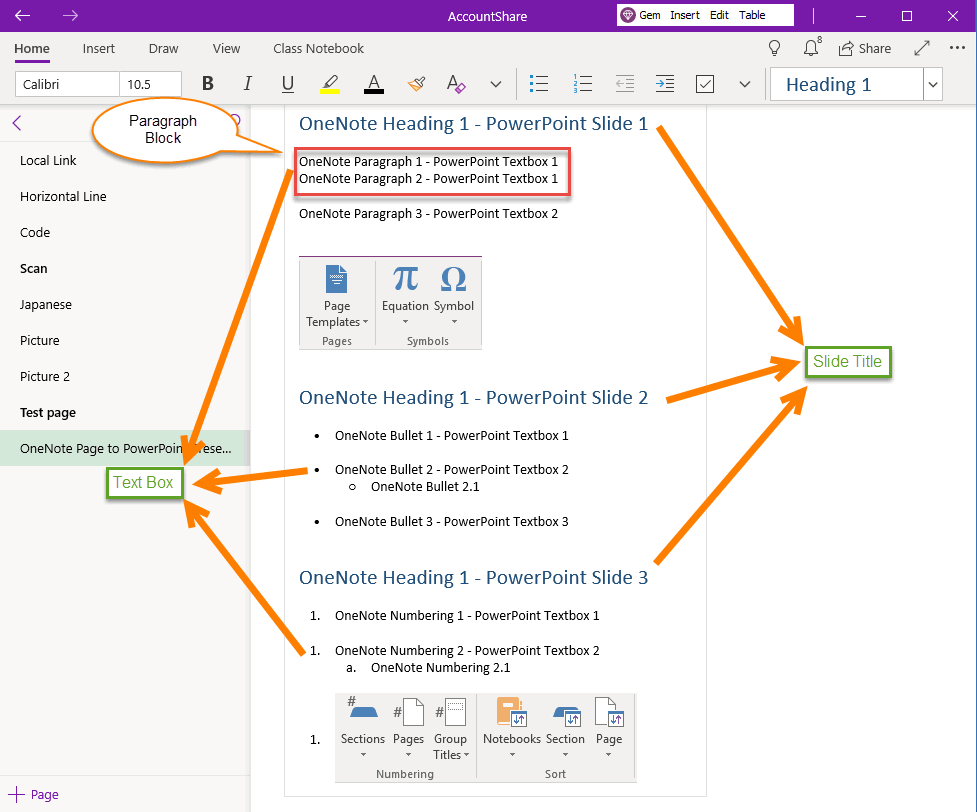Click the OneNote Numbering 1 line
This screenshot has height=812, width=977.
click(467, 616)
